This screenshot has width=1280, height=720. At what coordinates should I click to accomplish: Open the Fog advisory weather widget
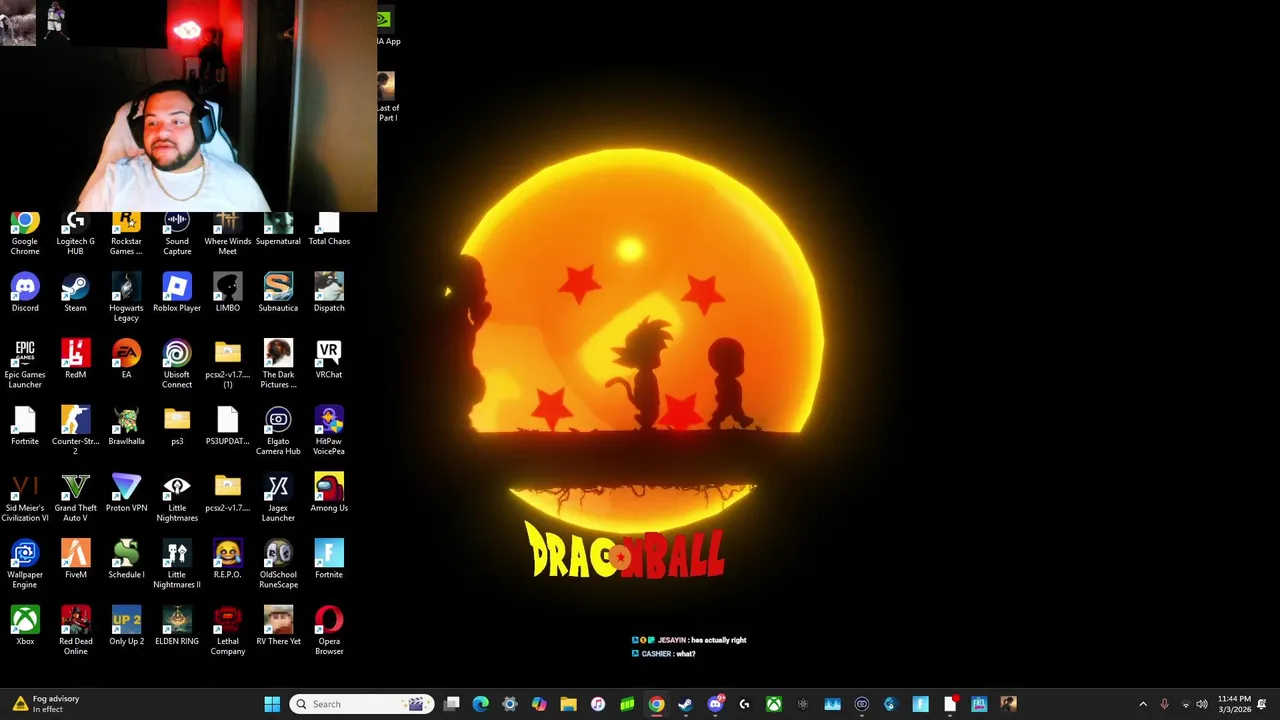[44, 704]
